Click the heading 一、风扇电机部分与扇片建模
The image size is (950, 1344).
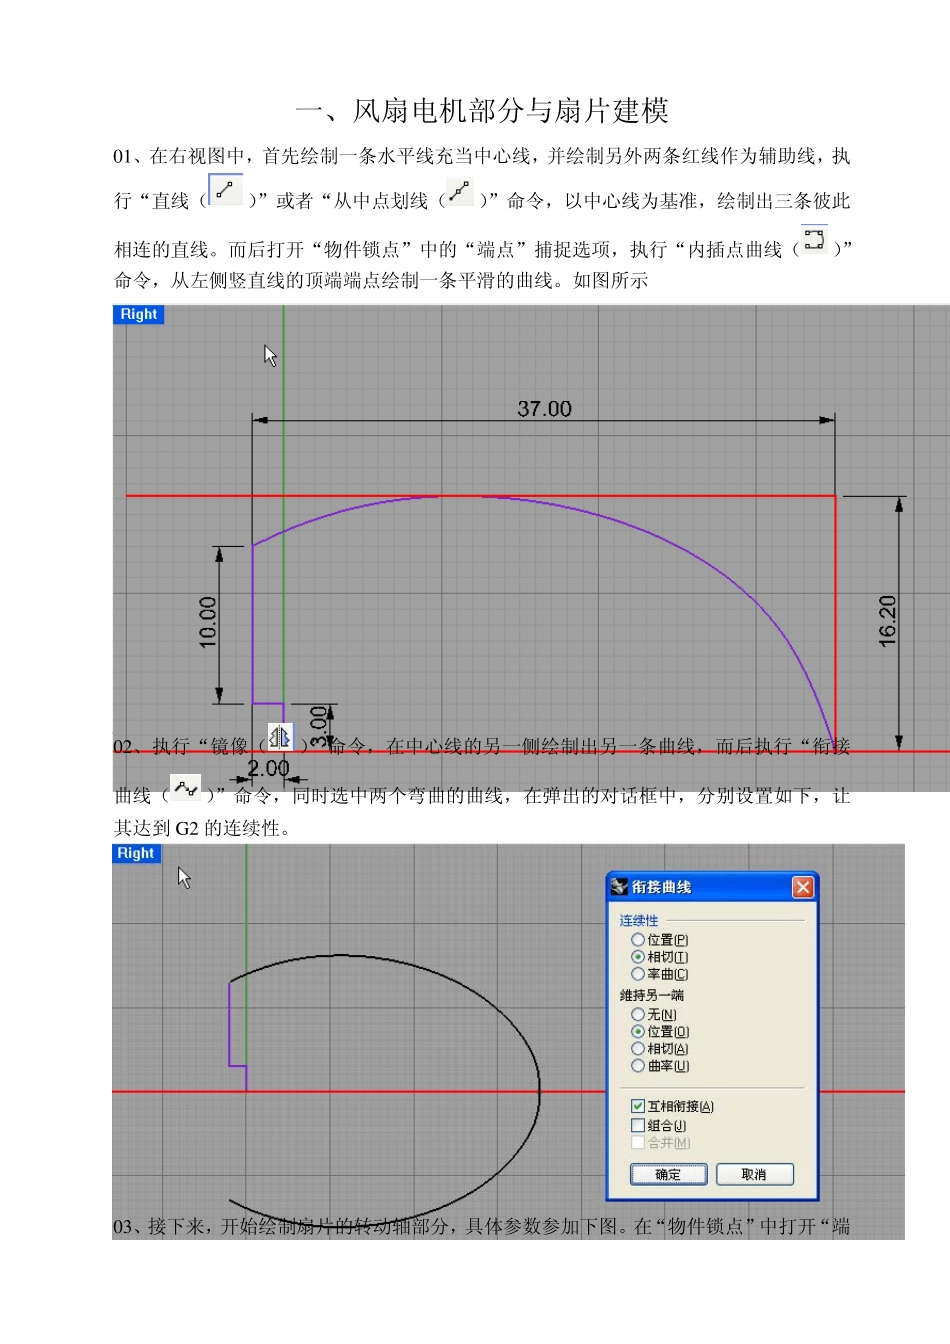(x=482, y=111)
